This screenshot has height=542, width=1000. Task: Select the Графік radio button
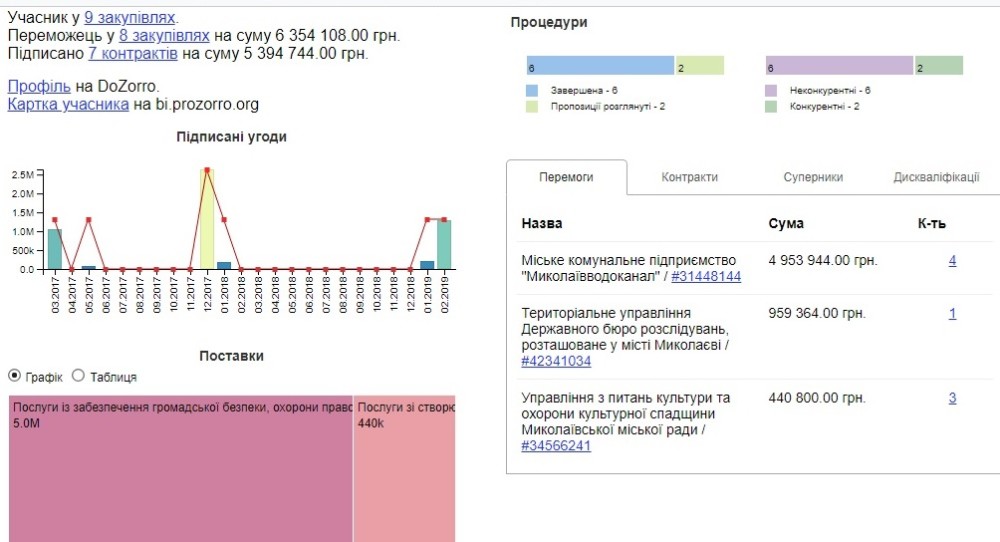click(x=14, y=376)
